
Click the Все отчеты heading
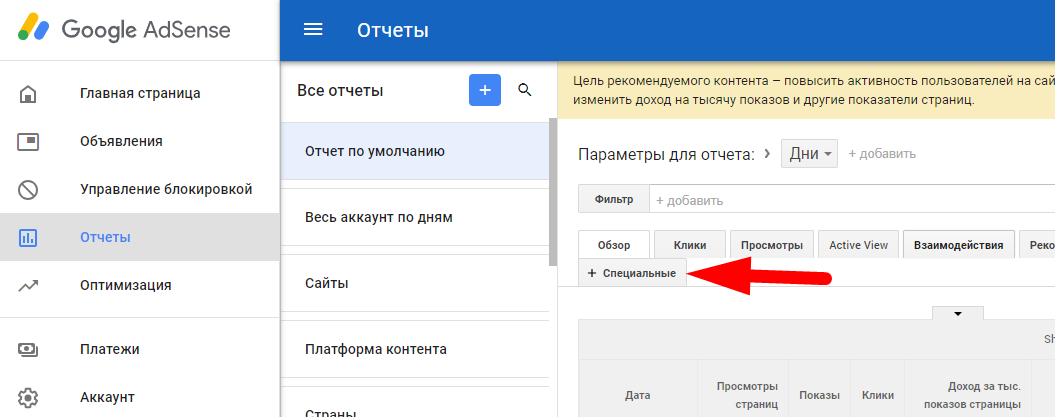pos(340,90)
